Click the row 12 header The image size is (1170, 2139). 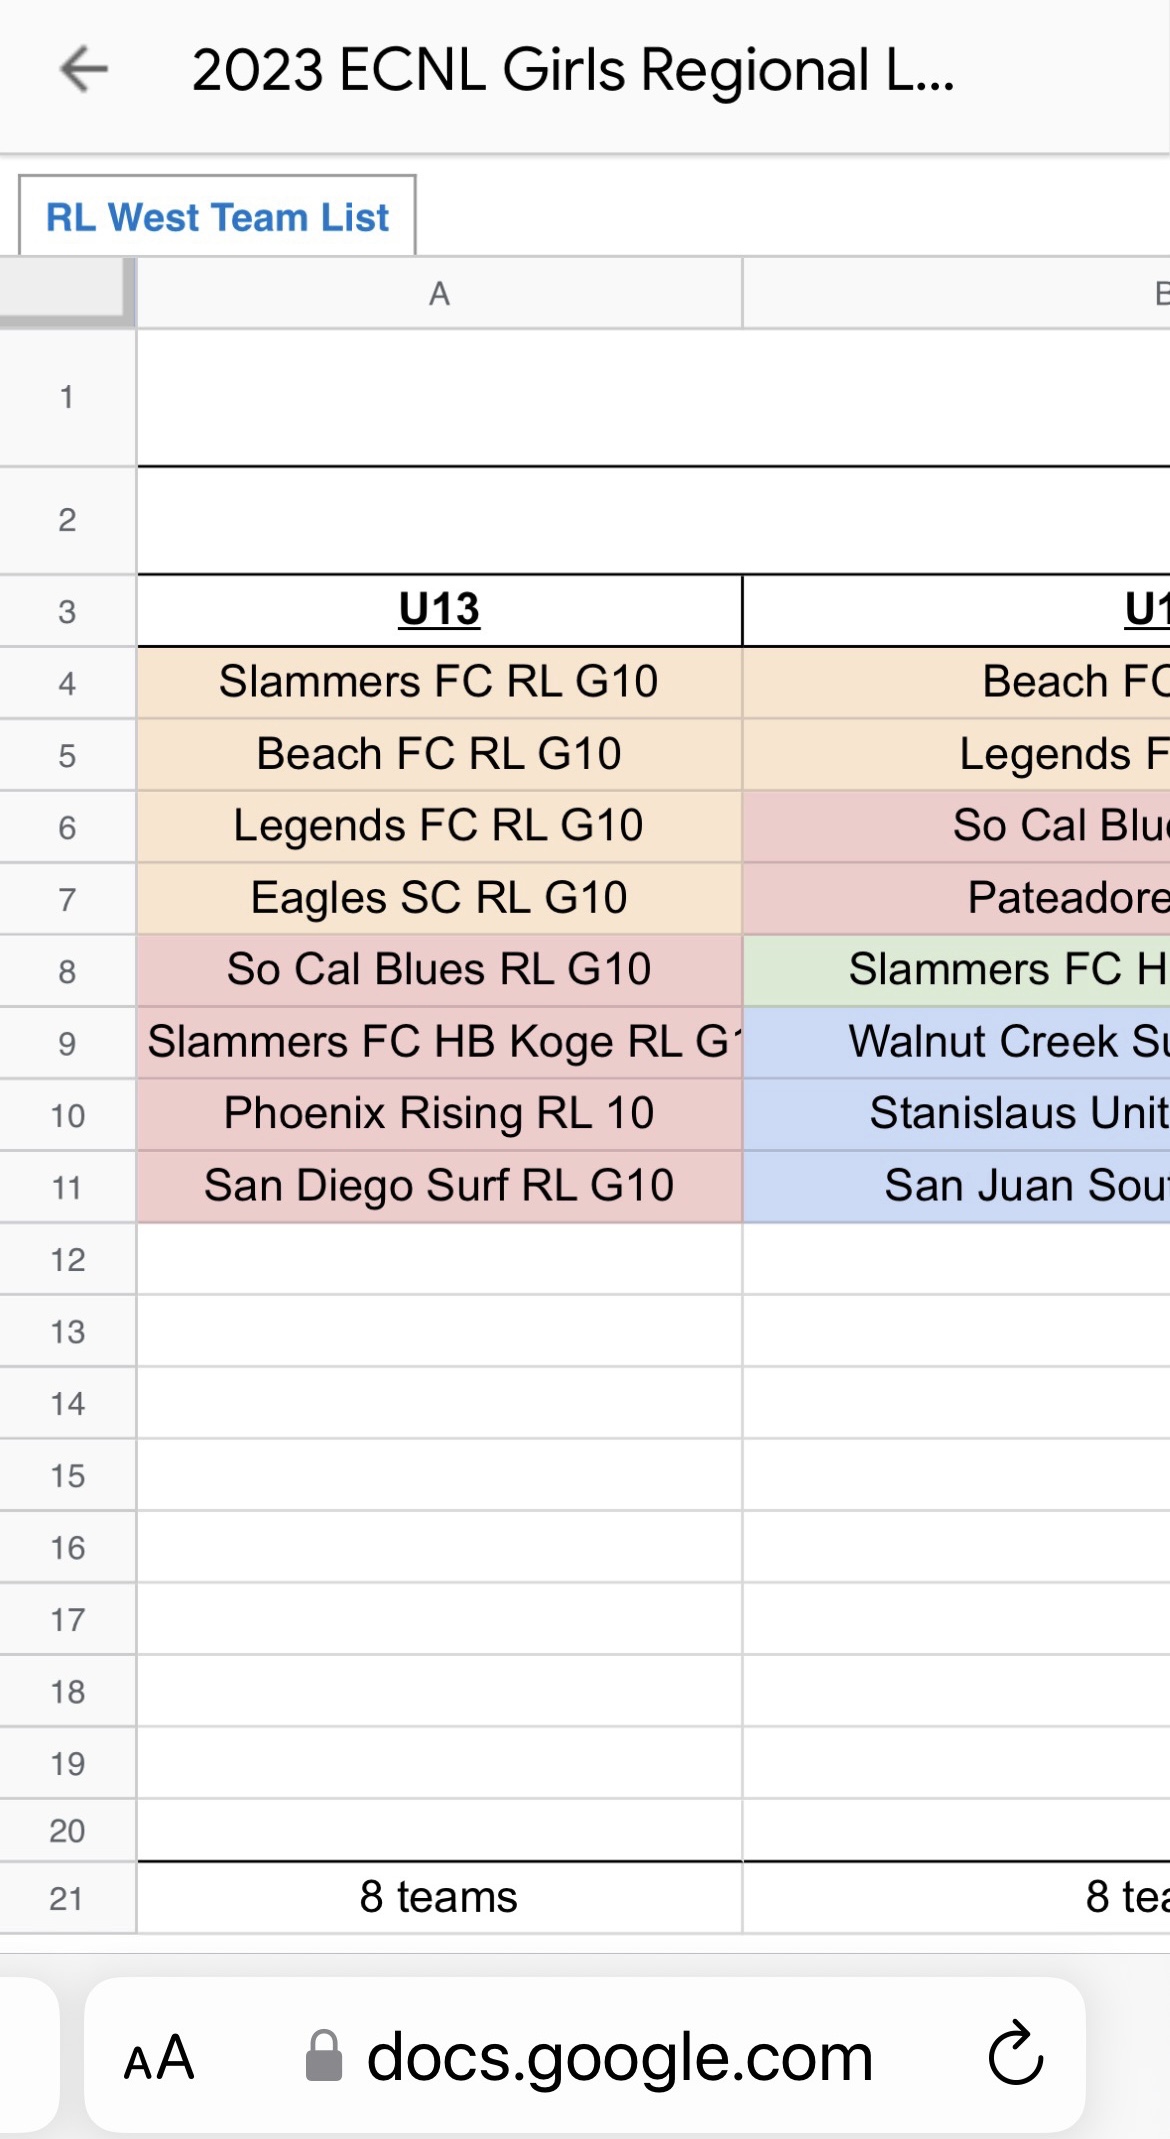point(67,1260)
